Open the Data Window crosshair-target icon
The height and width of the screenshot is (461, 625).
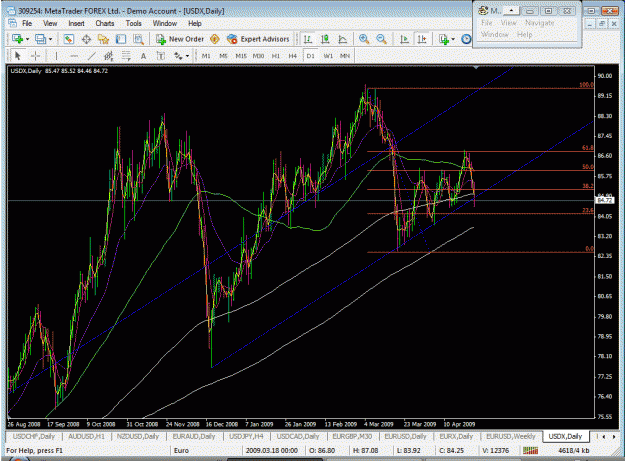86,39
